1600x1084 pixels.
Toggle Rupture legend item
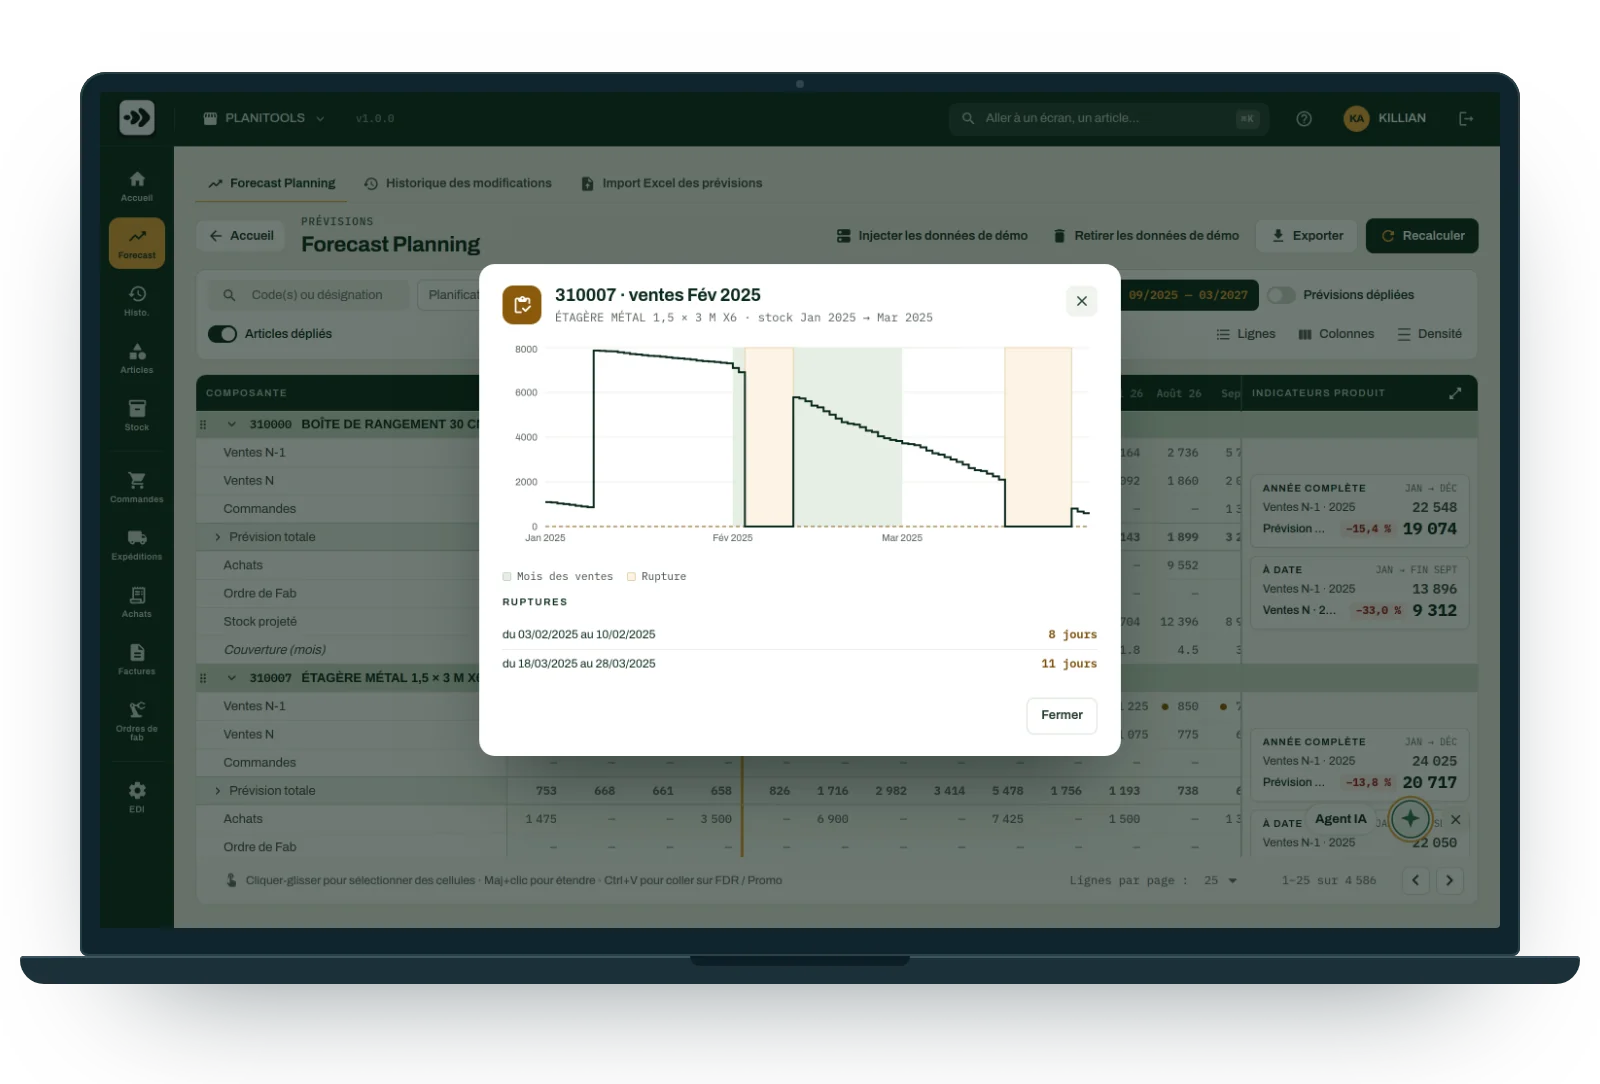(x=656, y=577)
